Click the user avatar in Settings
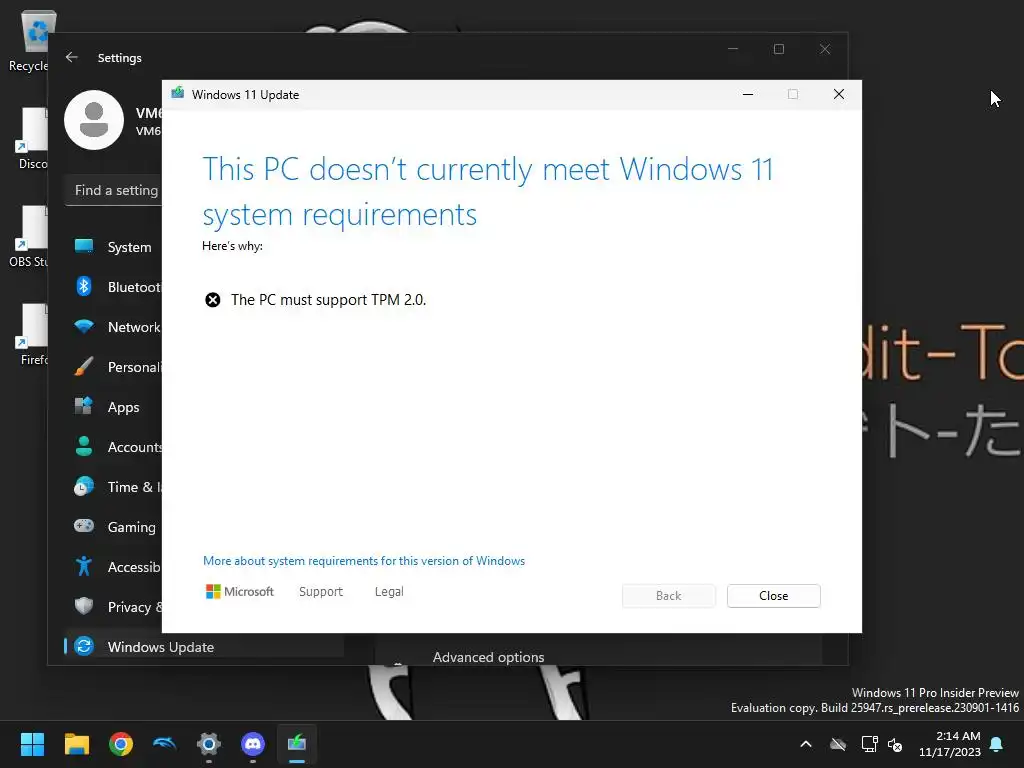Screen dimensions: 1024x768 coord(94,120)
